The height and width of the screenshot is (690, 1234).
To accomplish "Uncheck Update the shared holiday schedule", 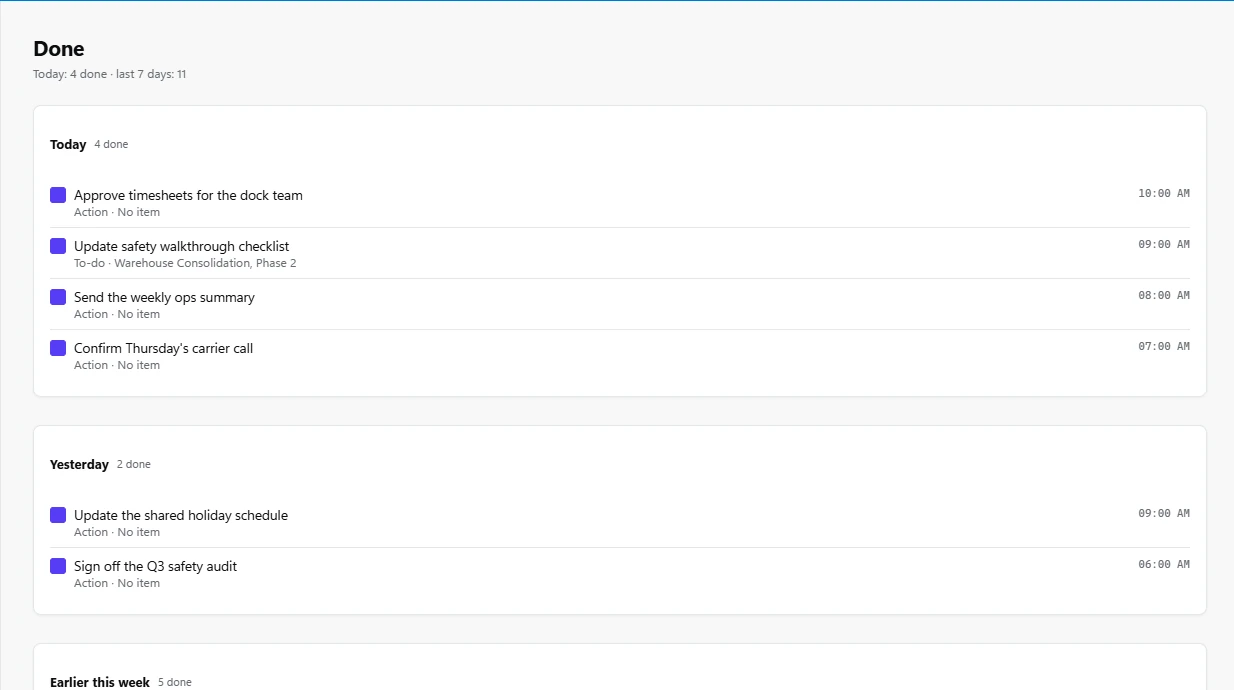I will pyautogui.click(x=58, y=515).
